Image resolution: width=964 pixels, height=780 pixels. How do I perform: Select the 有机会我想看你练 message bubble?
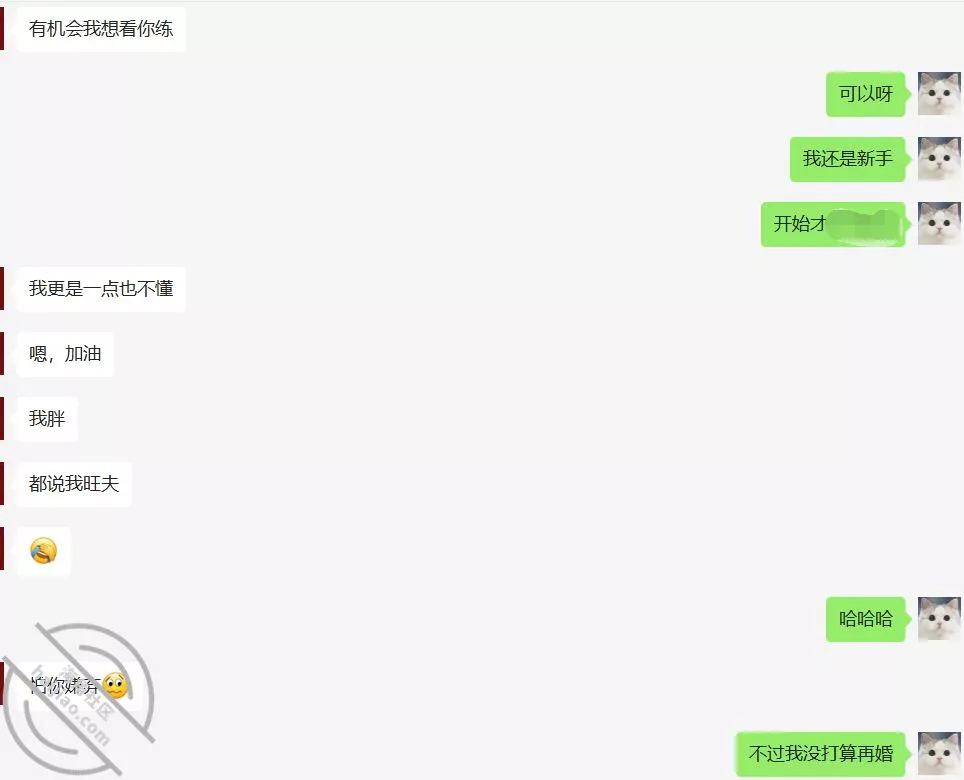point(101,29)
